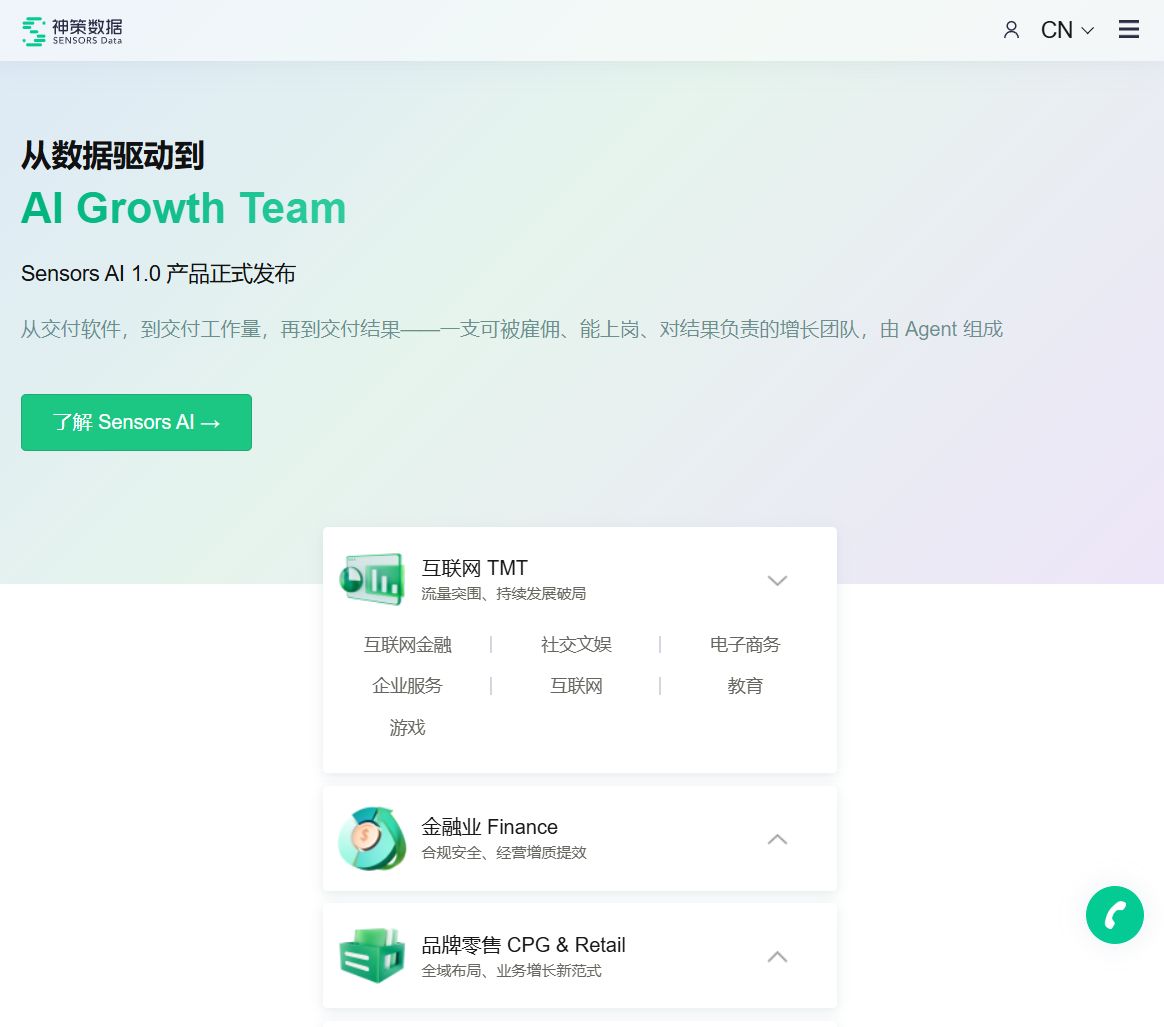Click the 神策数据 Sensors Data logo
Screen dimensions: 1164x1027
pos(72,30)
